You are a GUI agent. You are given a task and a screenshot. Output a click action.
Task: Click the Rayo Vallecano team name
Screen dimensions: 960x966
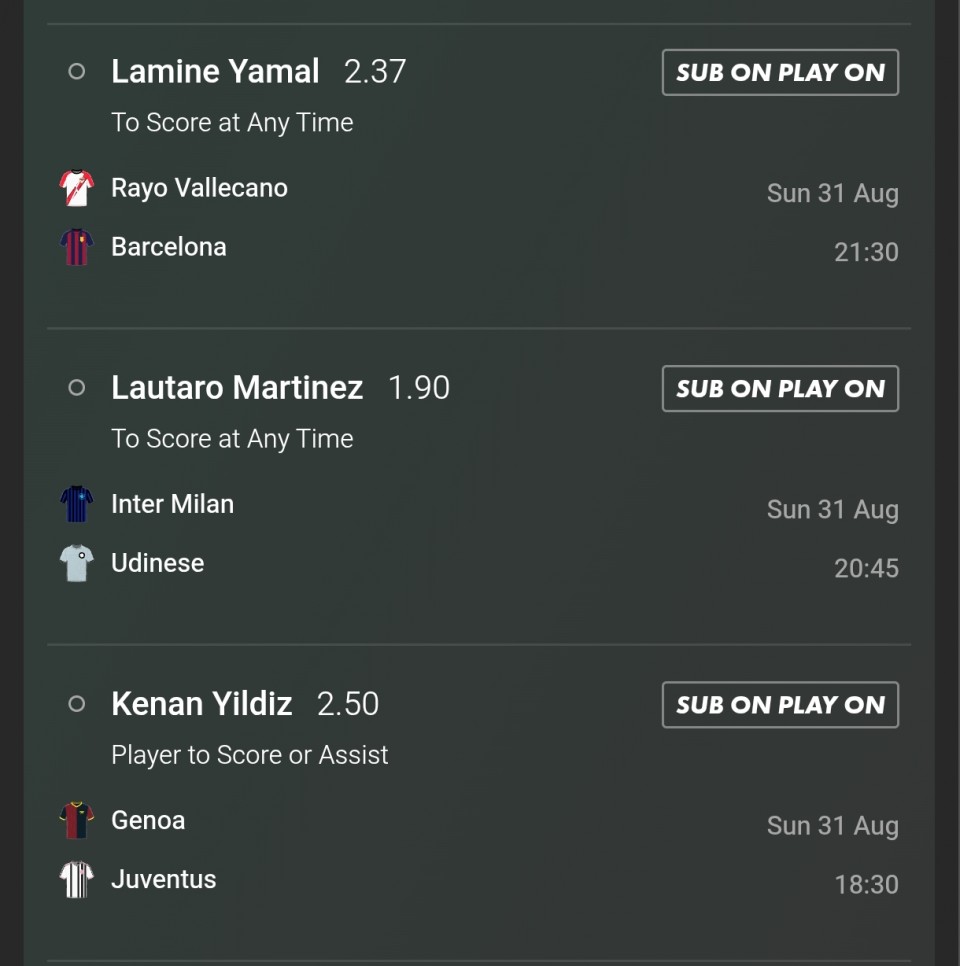point(199,188)
